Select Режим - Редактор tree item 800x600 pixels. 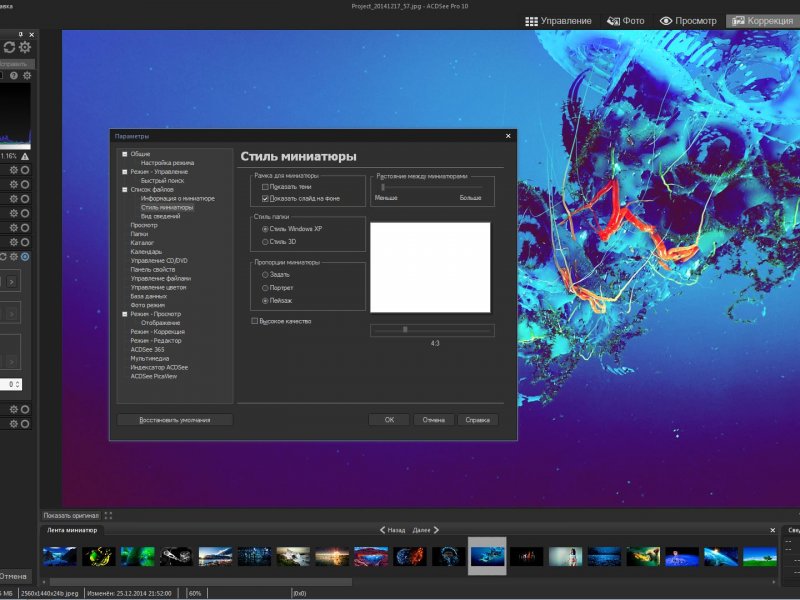156,341
